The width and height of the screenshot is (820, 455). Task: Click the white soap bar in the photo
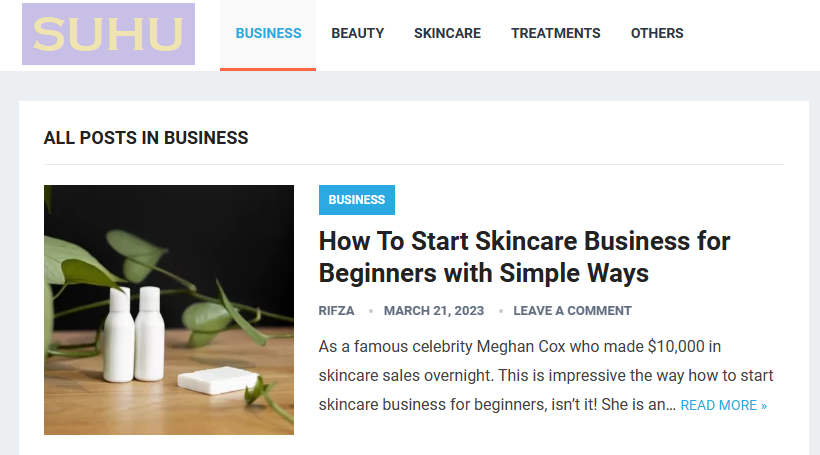pyautogui.click(x=218, y=380)
